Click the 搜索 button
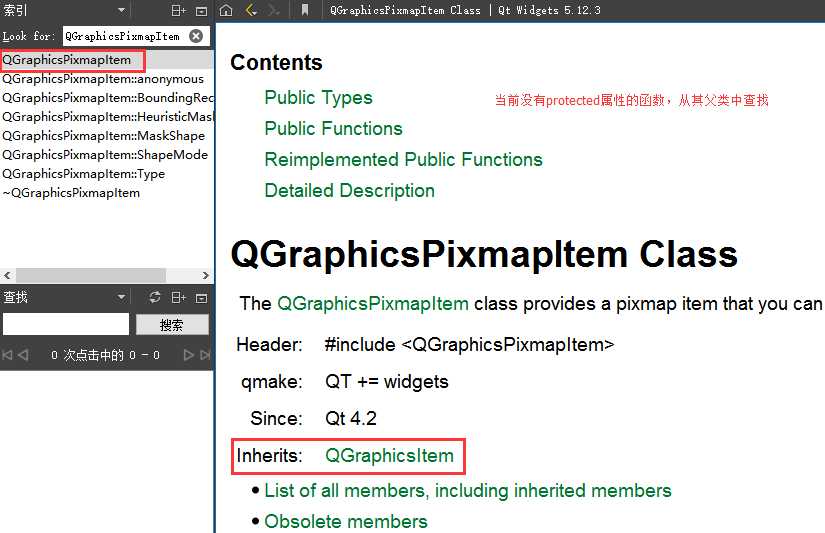Screen dimensions: 825x533 [x=172, y=325]
